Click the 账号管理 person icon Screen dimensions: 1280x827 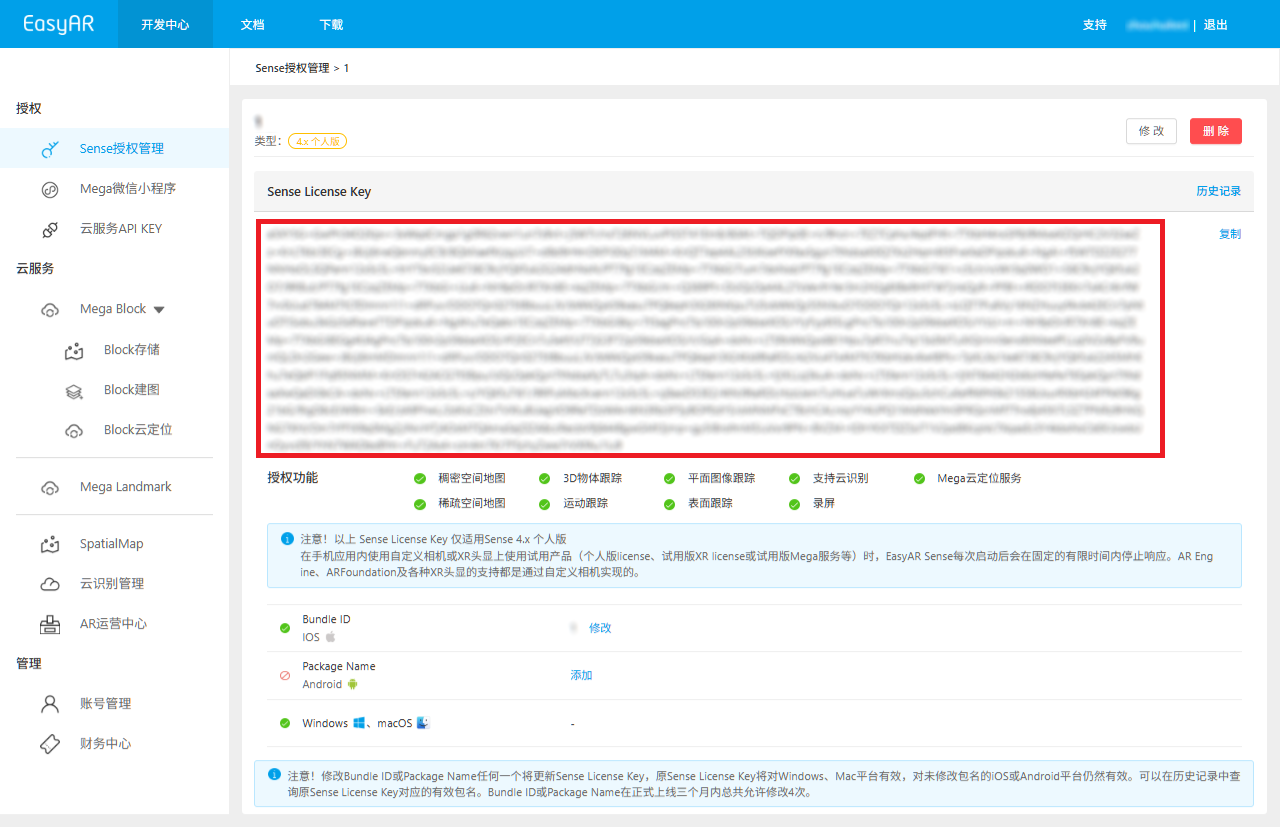50,704
